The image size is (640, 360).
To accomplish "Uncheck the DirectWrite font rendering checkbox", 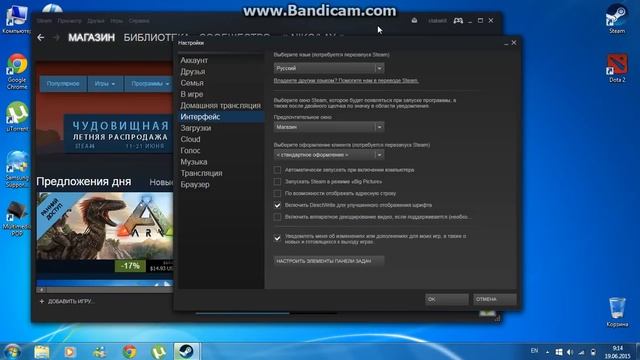I will 278,205.
